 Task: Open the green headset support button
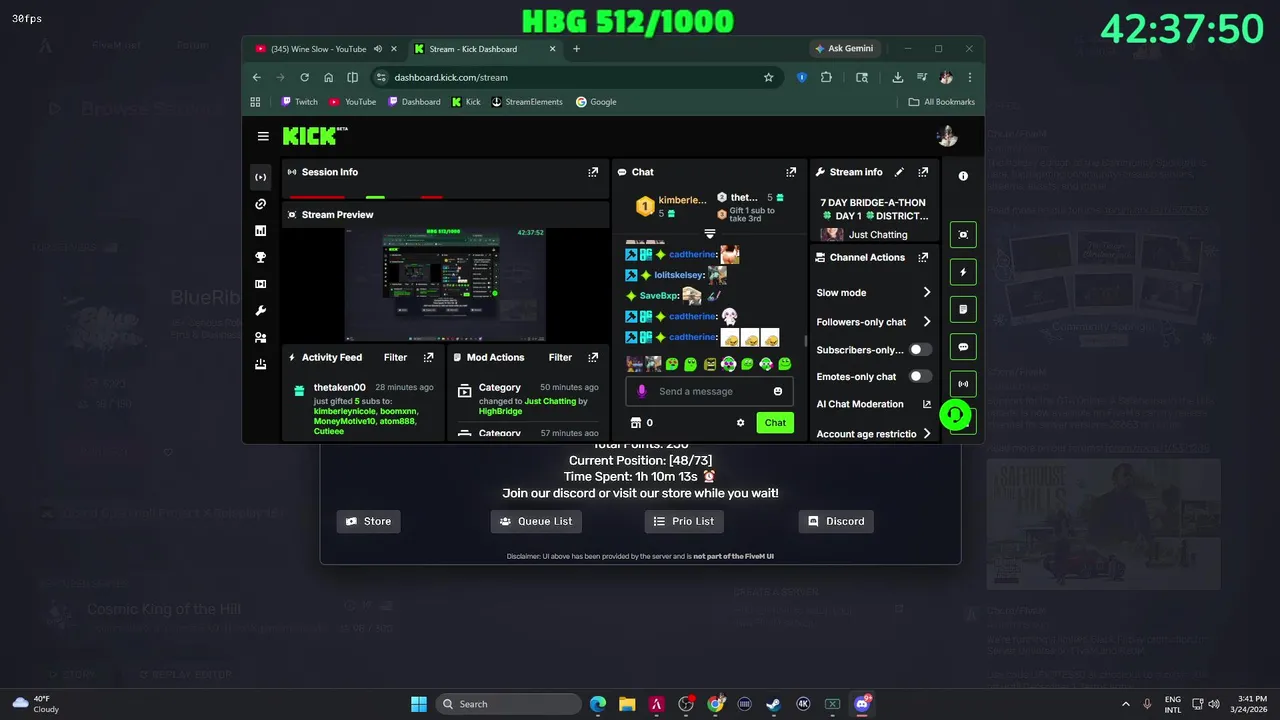[x=956, y=414]
